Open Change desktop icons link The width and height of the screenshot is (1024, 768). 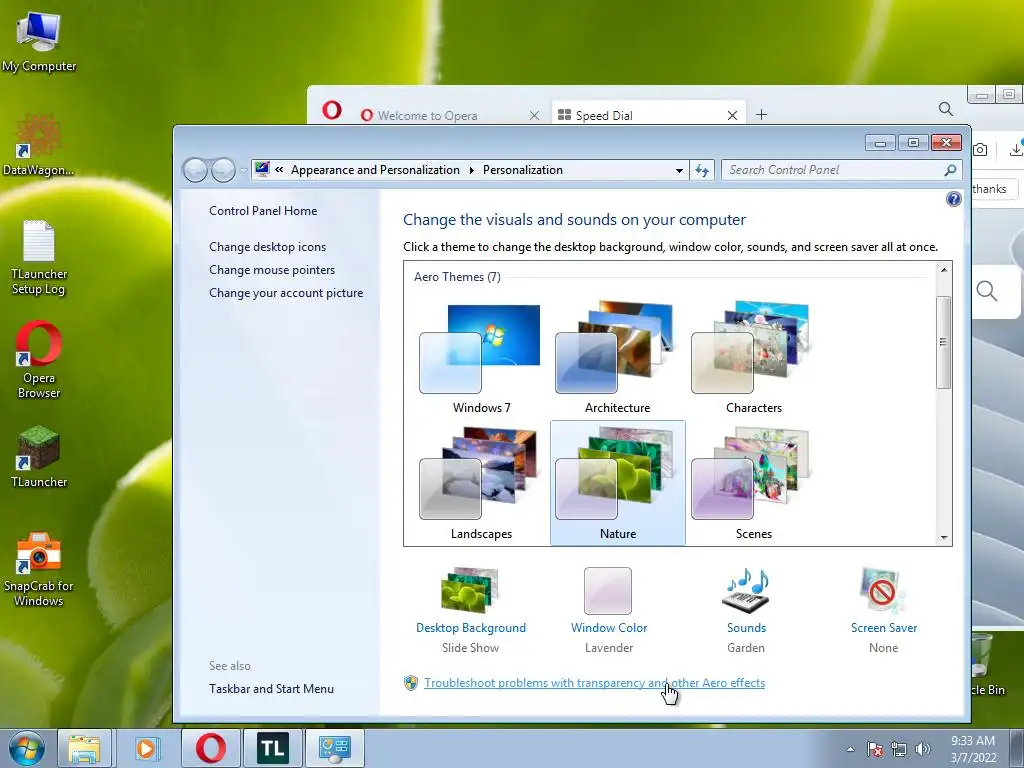[x=268, y=247]
